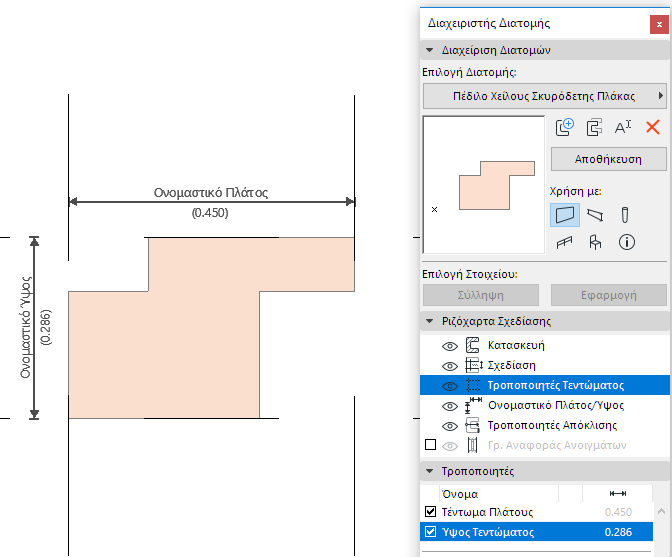Click the Σχεδίαση layer icon
This screenshot has width=672, height=557.
pos(474,365)
